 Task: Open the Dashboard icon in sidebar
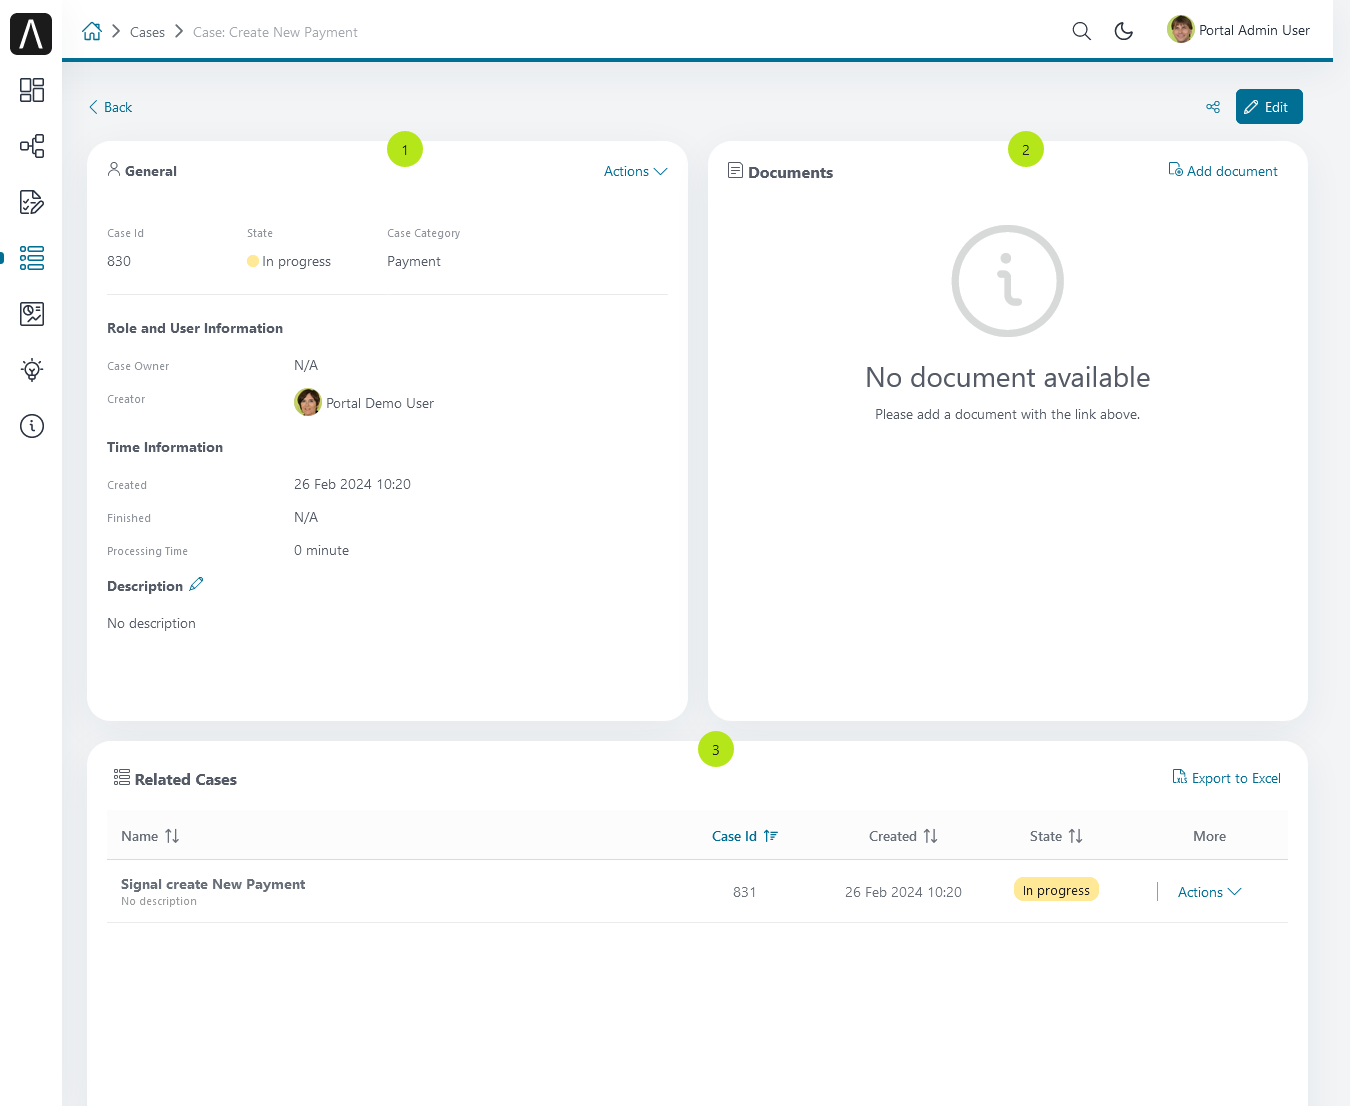(32, 90)
